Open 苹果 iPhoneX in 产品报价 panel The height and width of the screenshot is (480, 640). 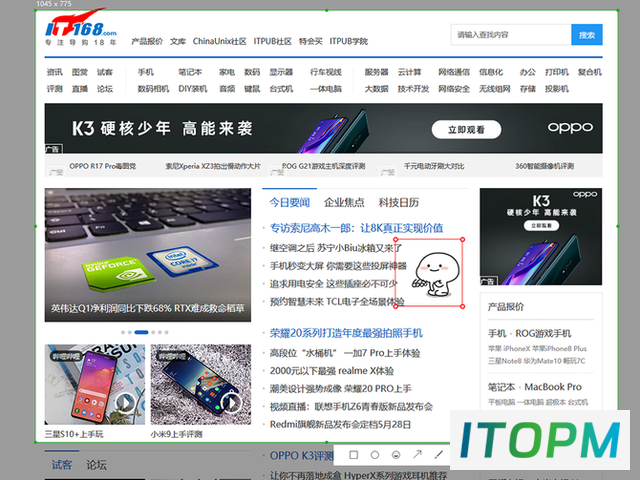tap(509, 349)
